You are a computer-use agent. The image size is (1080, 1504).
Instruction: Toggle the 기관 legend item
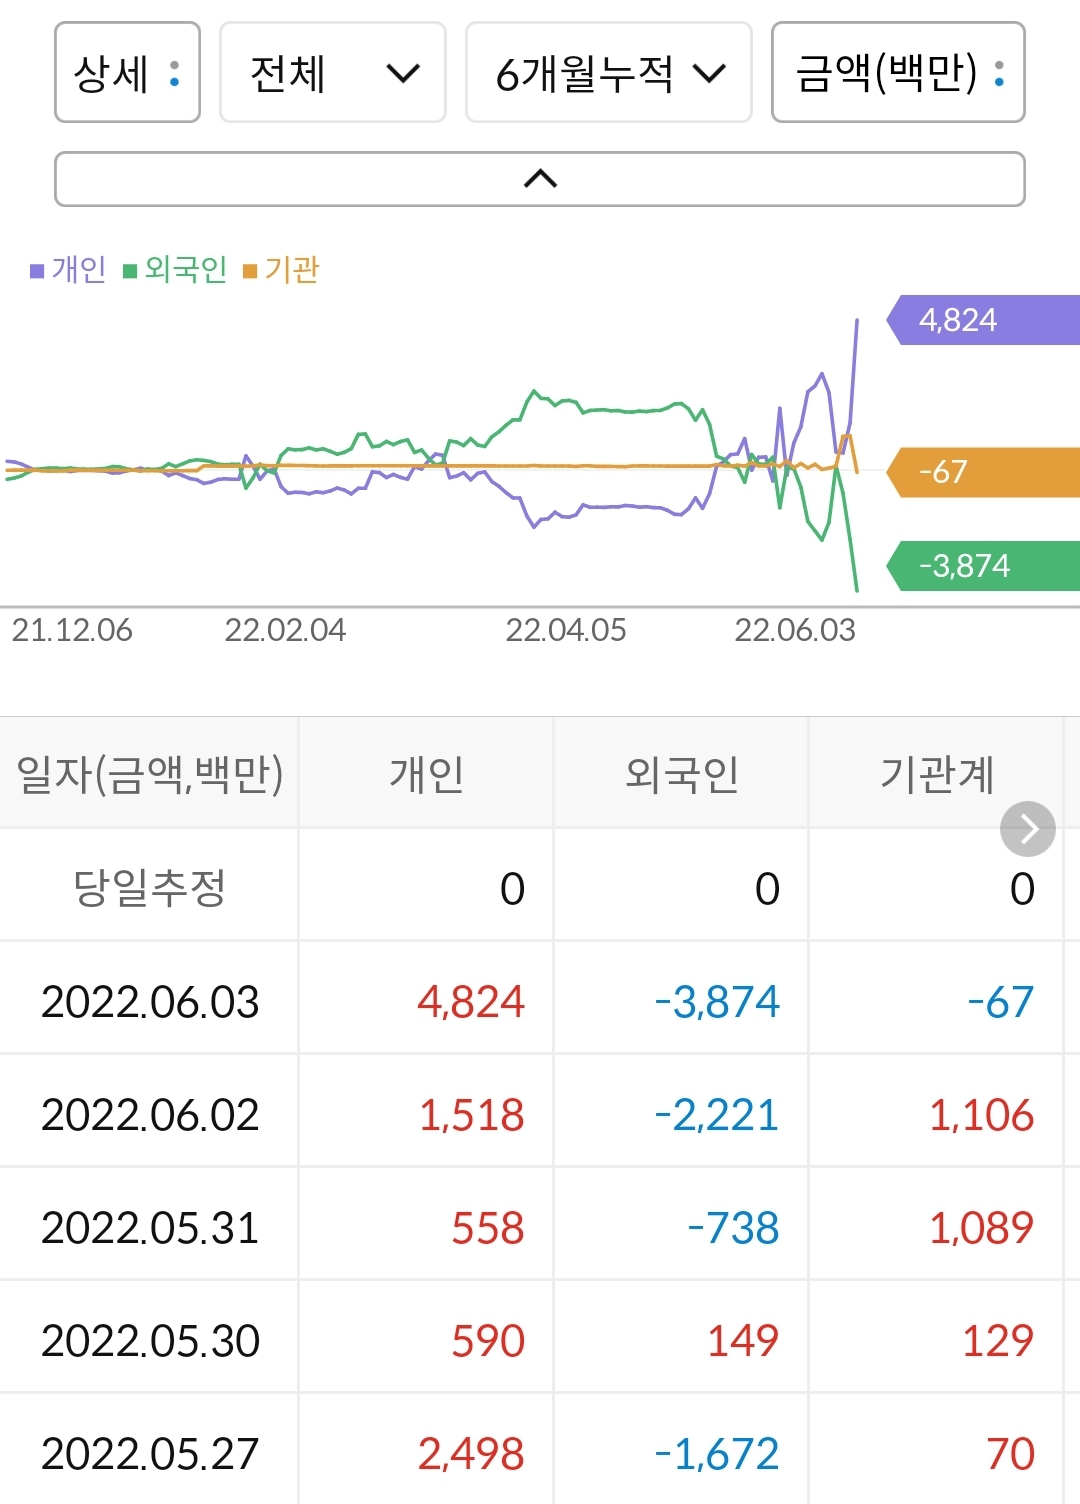coord(290,269)
